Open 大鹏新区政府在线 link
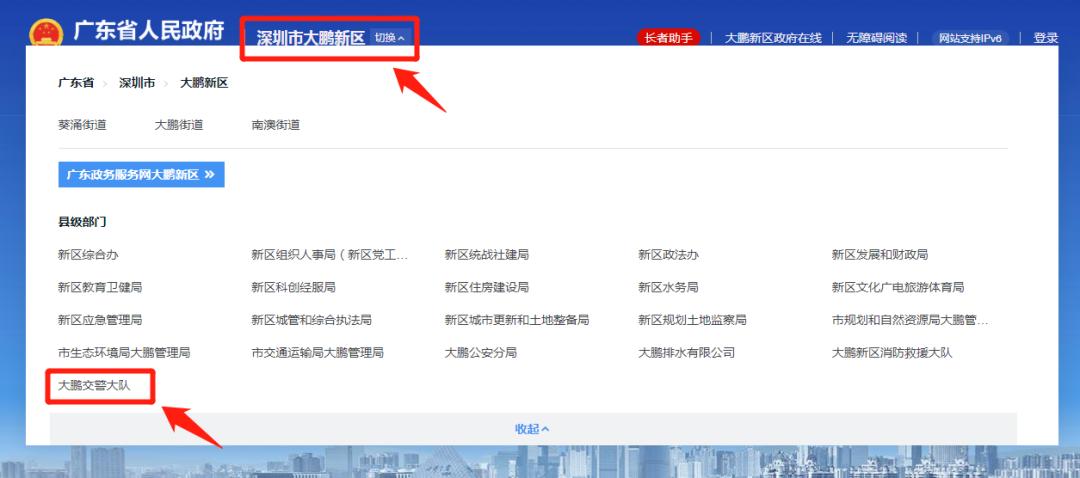The image size is (1080, 478). pyautogui.click(x=773, y=38)
